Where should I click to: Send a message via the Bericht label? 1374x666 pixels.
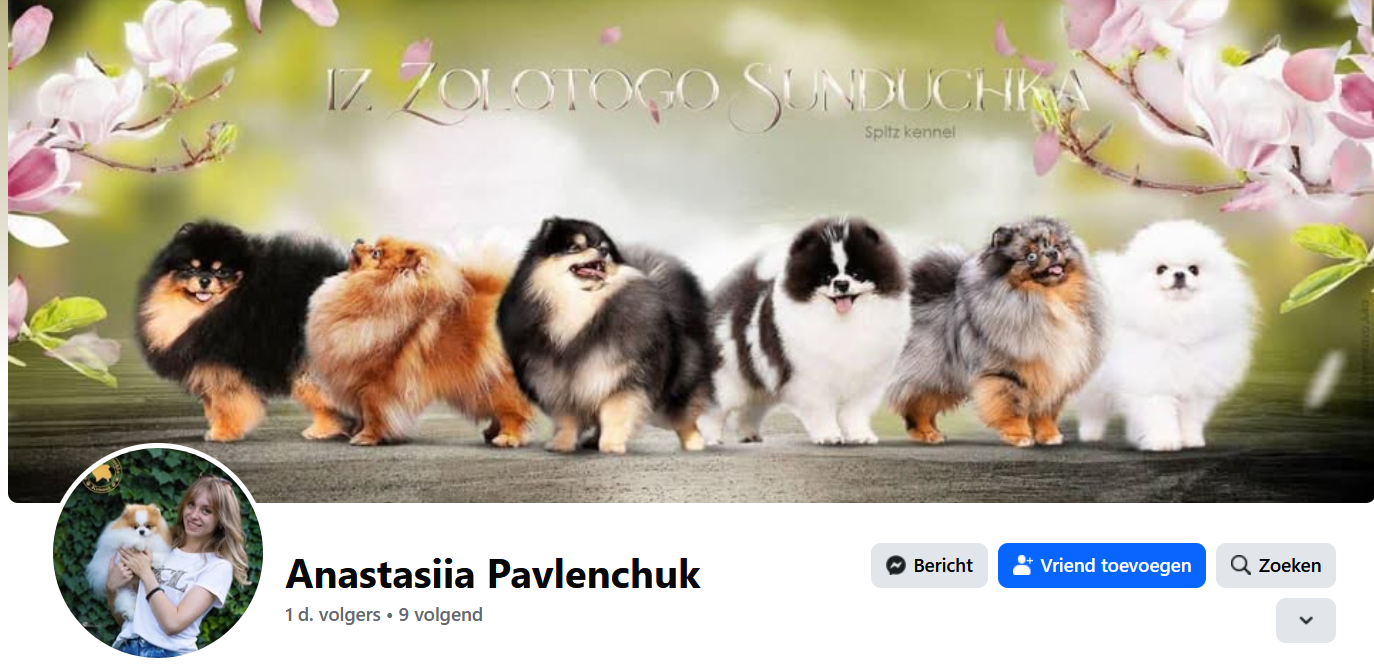click(943, 566)
